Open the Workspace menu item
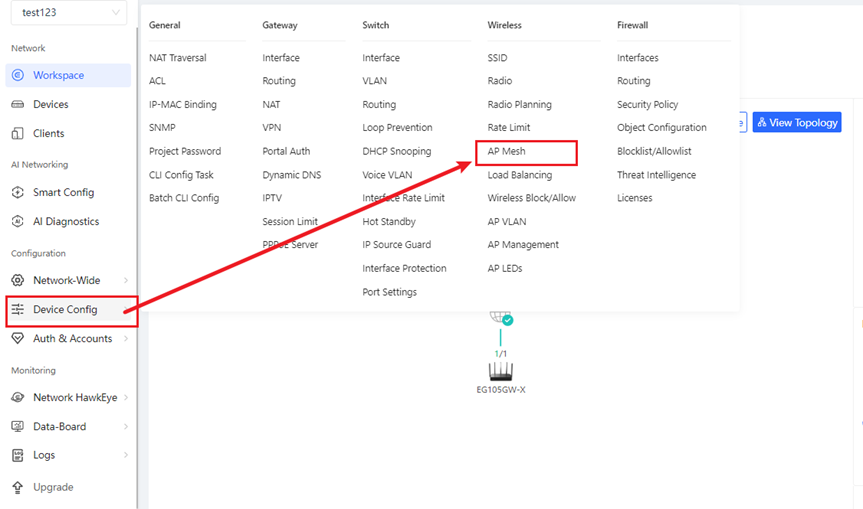This screenshot has height=509, width=863. [x=68, y=75]
